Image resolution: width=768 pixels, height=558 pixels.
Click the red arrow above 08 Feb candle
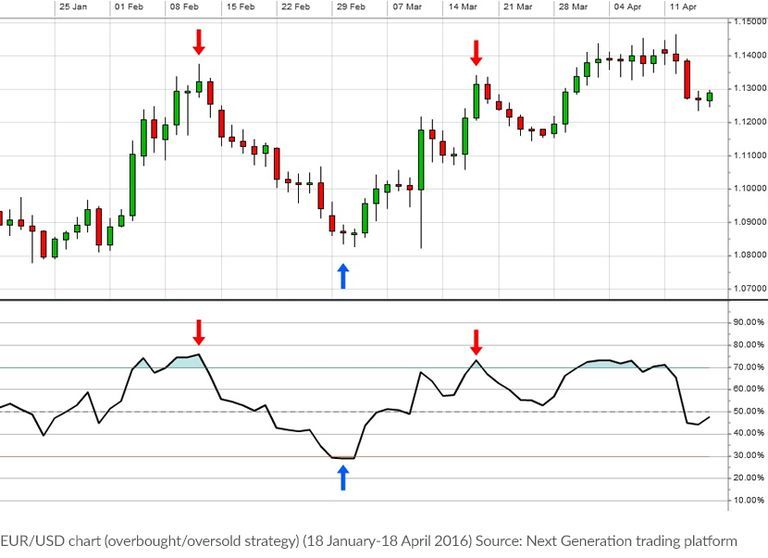[198, 42]
